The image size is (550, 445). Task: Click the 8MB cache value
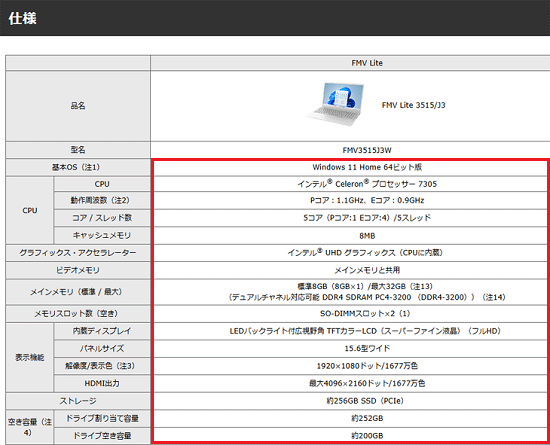pos(367,236)
